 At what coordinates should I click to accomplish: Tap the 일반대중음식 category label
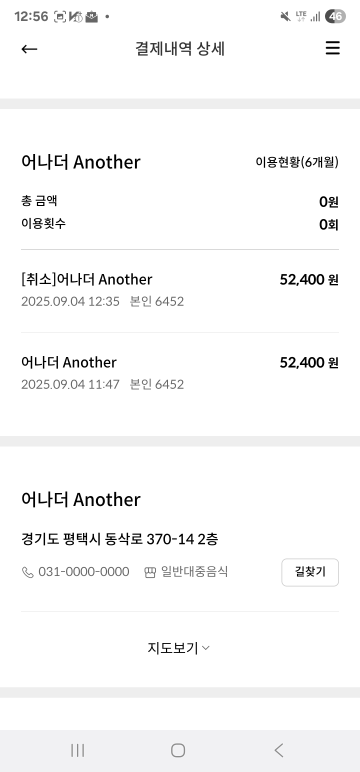click(195, 572)
